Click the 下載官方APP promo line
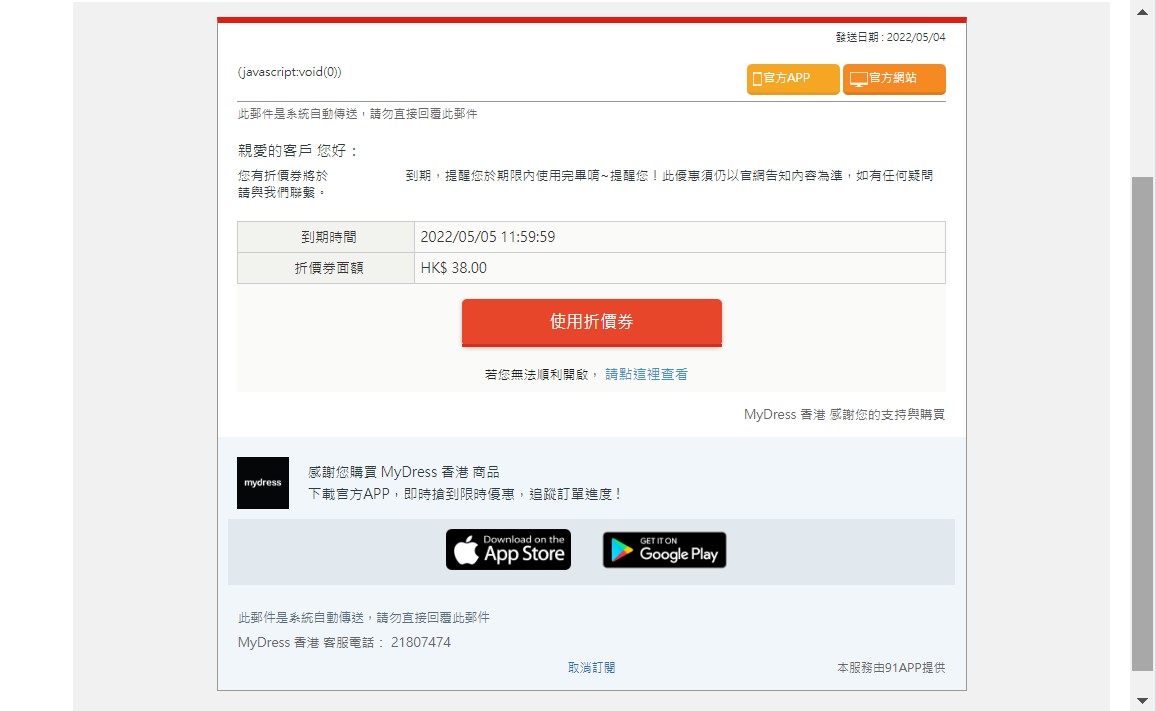This screenshot has width=1156, height=711. (465, 494)
